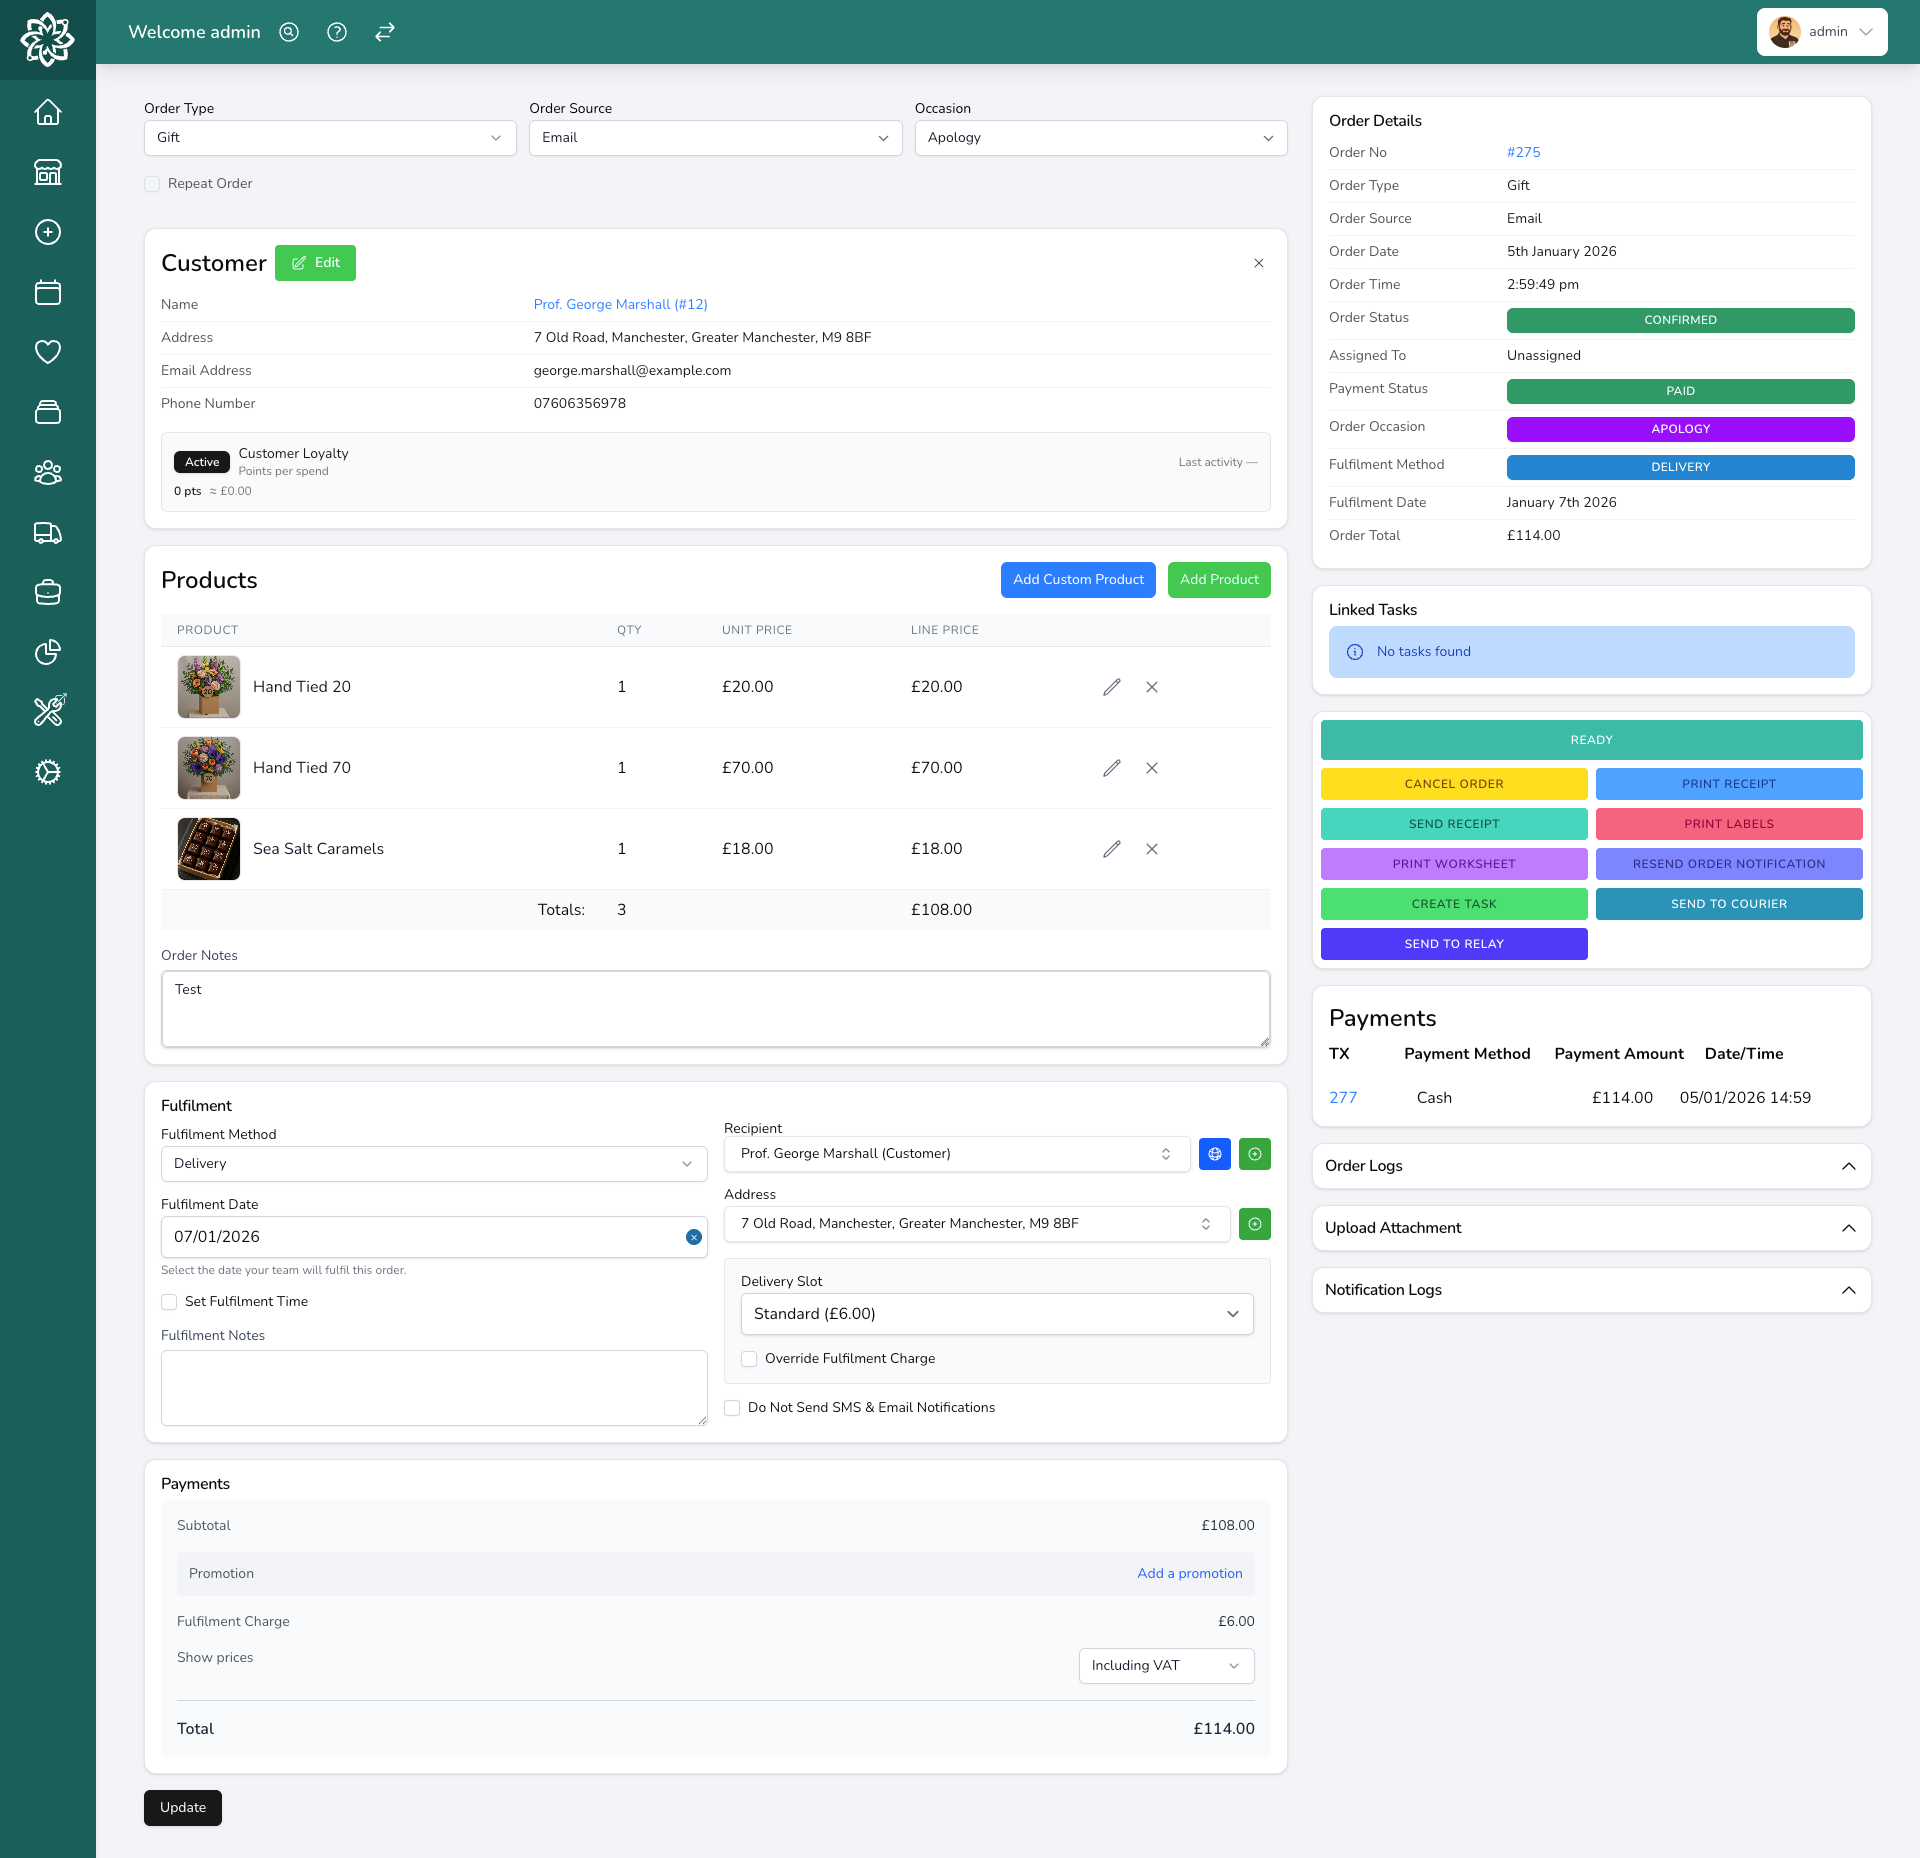The height and width of the screenshot is (1858, 1920).
Task: Tick the Repeat Order checkbox
Action: click(152, 184)
